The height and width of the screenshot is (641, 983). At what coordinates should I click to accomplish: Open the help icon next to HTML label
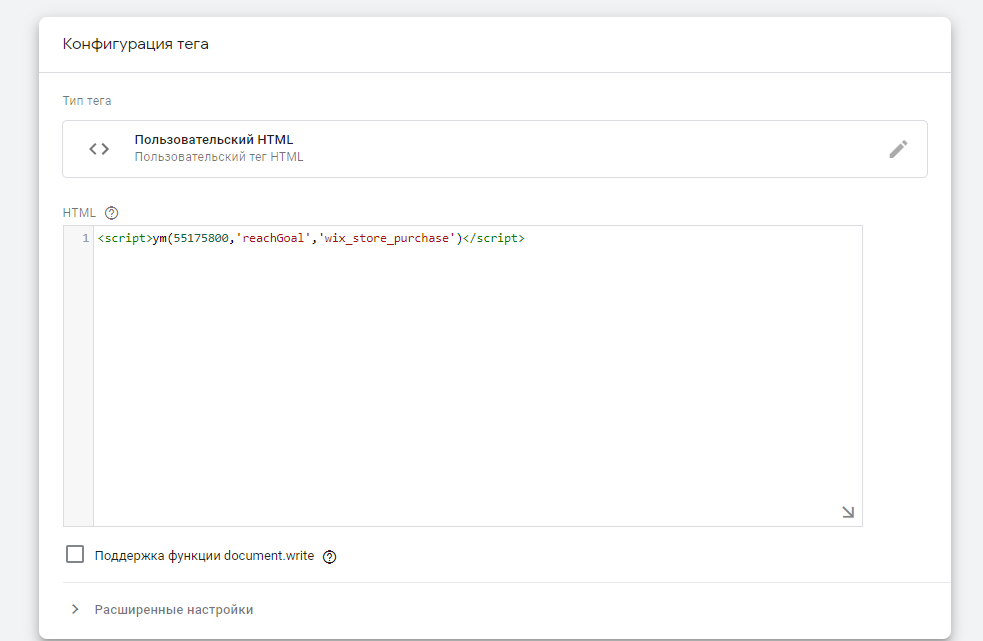[x=112, y=213]
